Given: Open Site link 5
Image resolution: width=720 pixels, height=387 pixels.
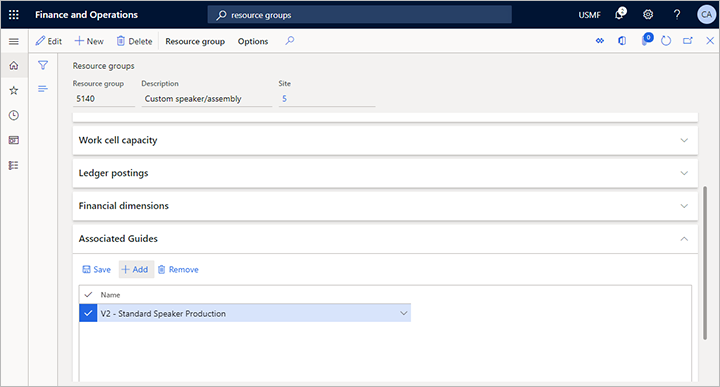Looking at the screenshot, I should 284,99.
